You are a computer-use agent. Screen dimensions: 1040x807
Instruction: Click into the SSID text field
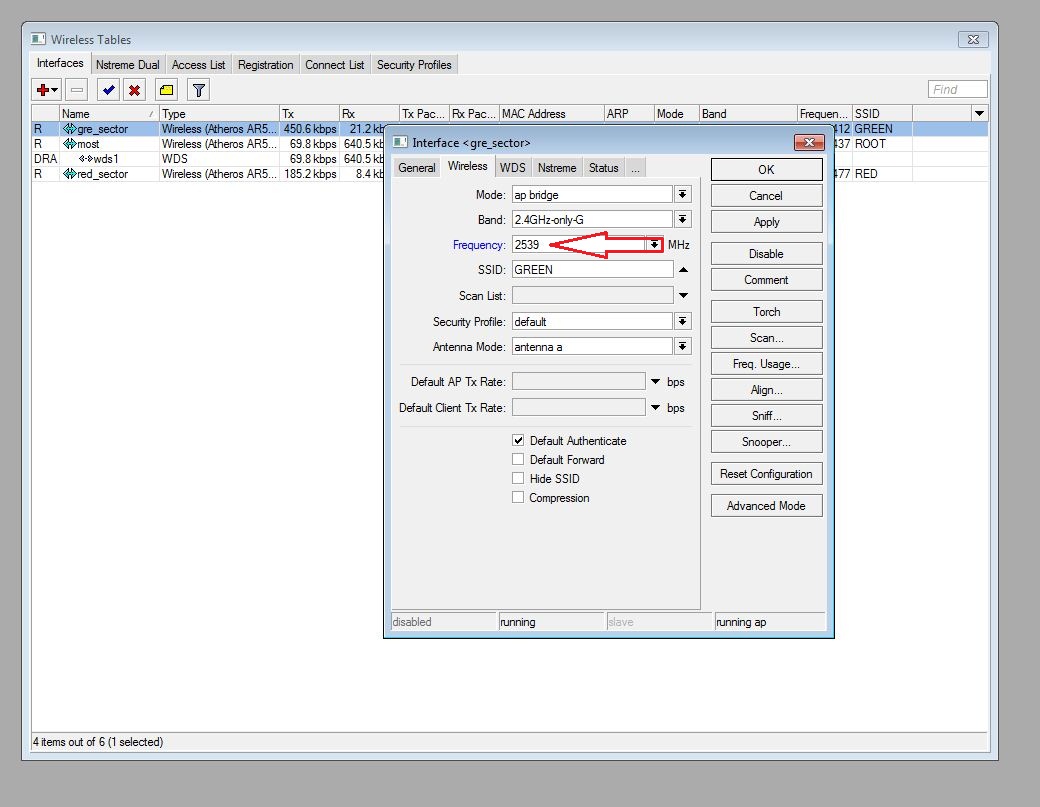pos(592,270)
